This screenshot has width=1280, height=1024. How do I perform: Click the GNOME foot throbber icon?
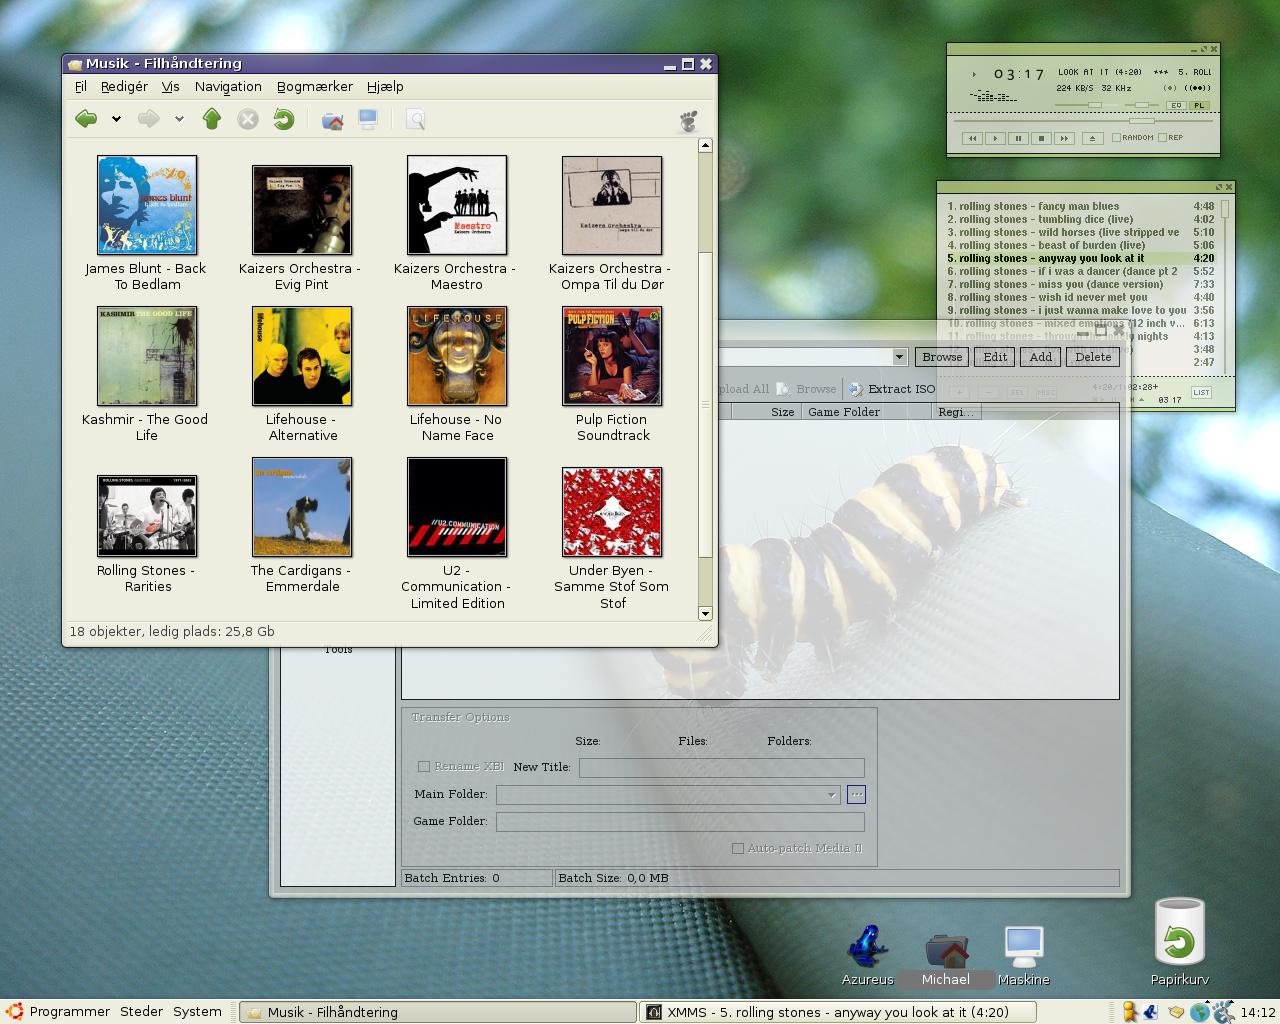coord(689,121)
